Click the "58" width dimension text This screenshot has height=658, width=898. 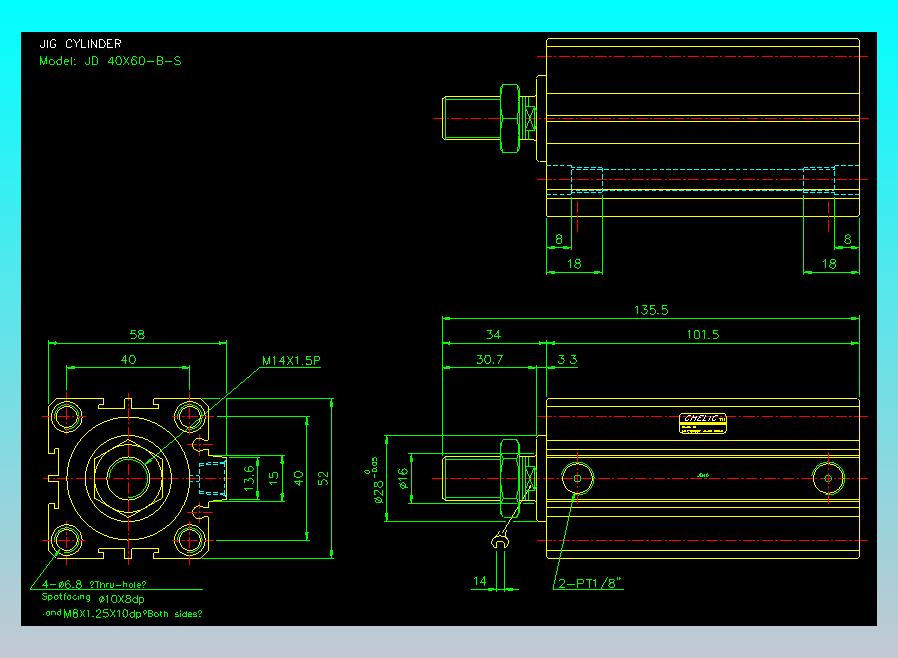point(137,334)
